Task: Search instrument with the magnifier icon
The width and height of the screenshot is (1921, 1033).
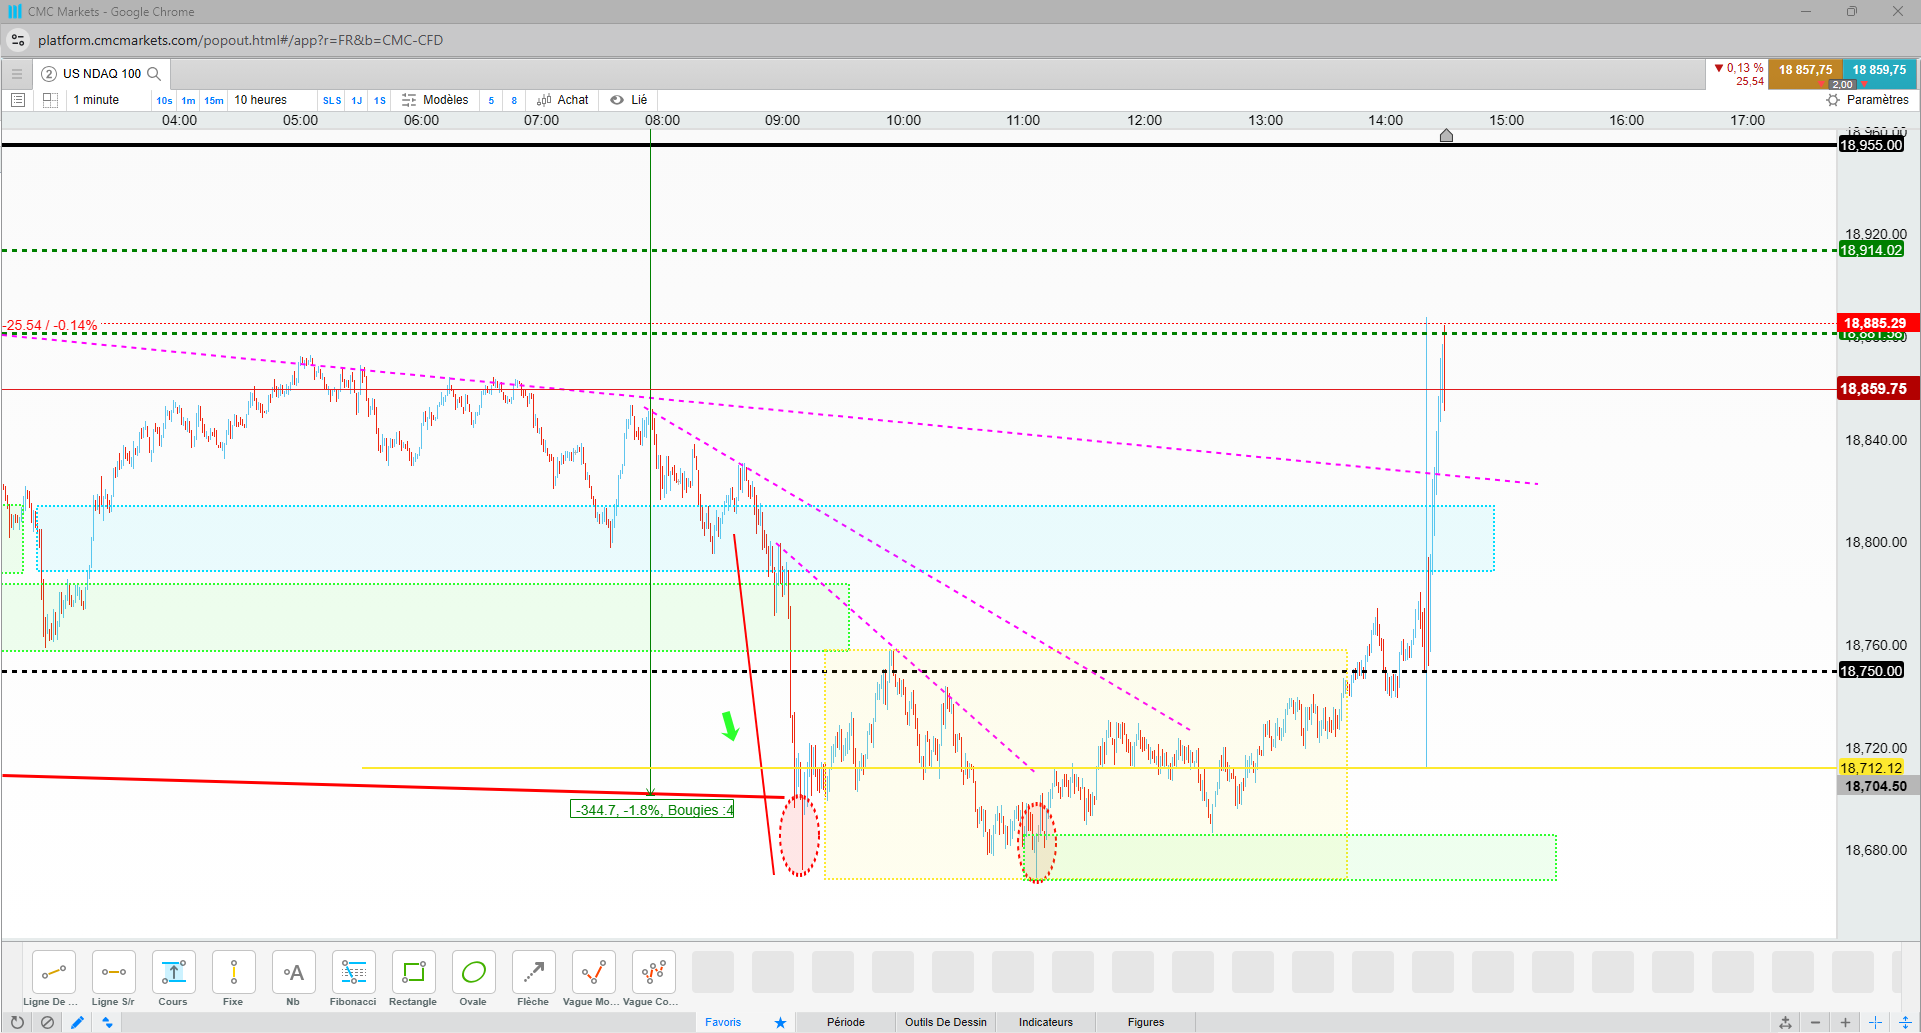Action: pos(154,73)
